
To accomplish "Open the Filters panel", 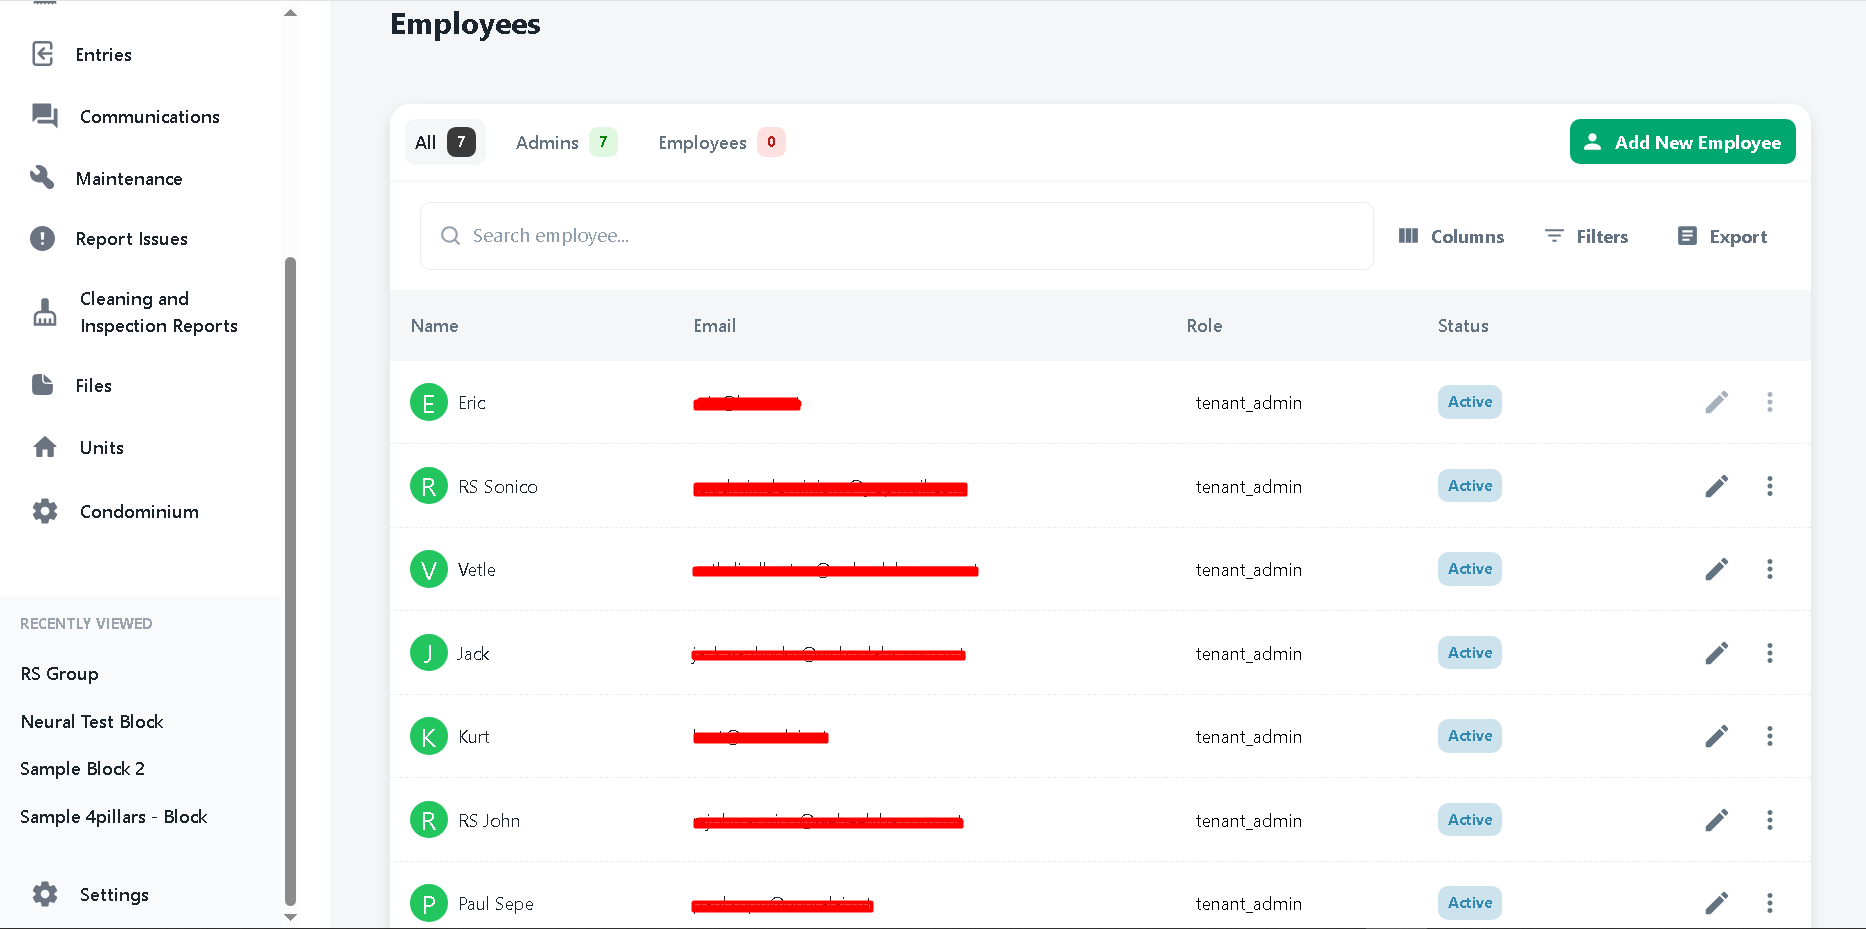I will pos(1587,236).
